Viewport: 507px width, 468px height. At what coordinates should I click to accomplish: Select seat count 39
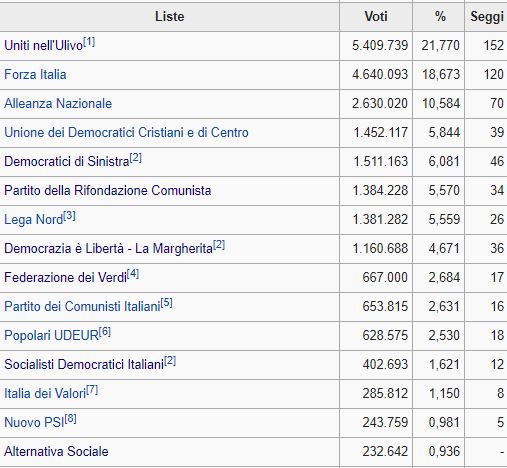click(497, 132)
